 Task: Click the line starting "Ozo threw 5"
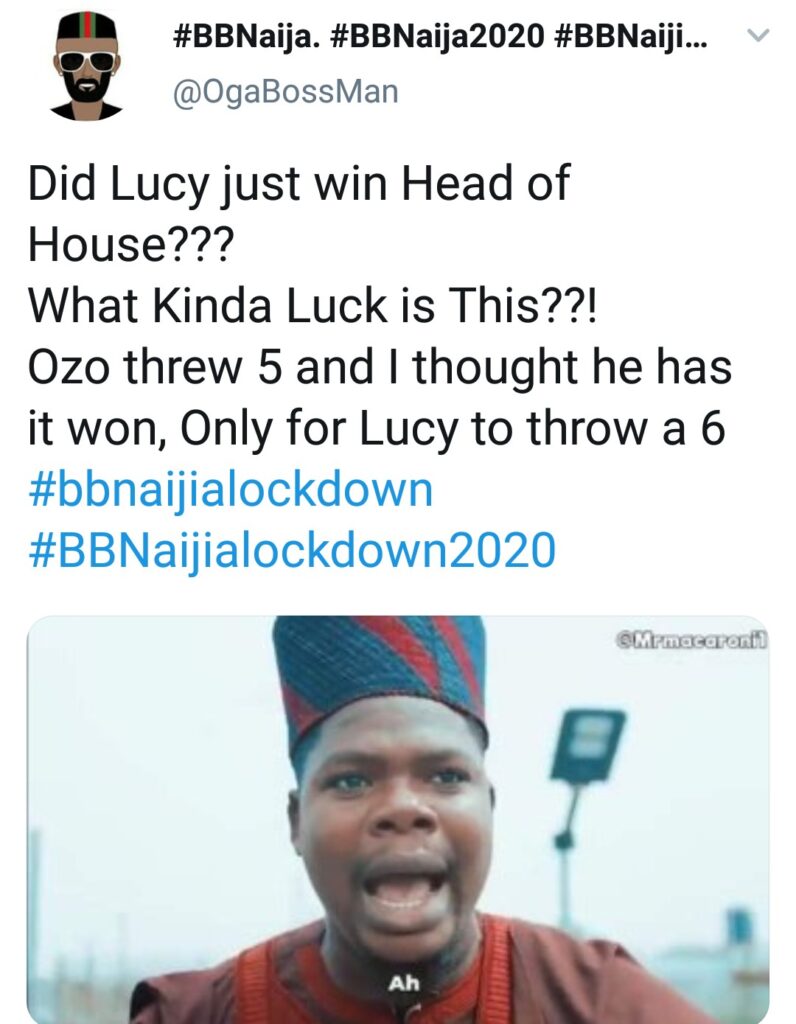coord(380,368)
